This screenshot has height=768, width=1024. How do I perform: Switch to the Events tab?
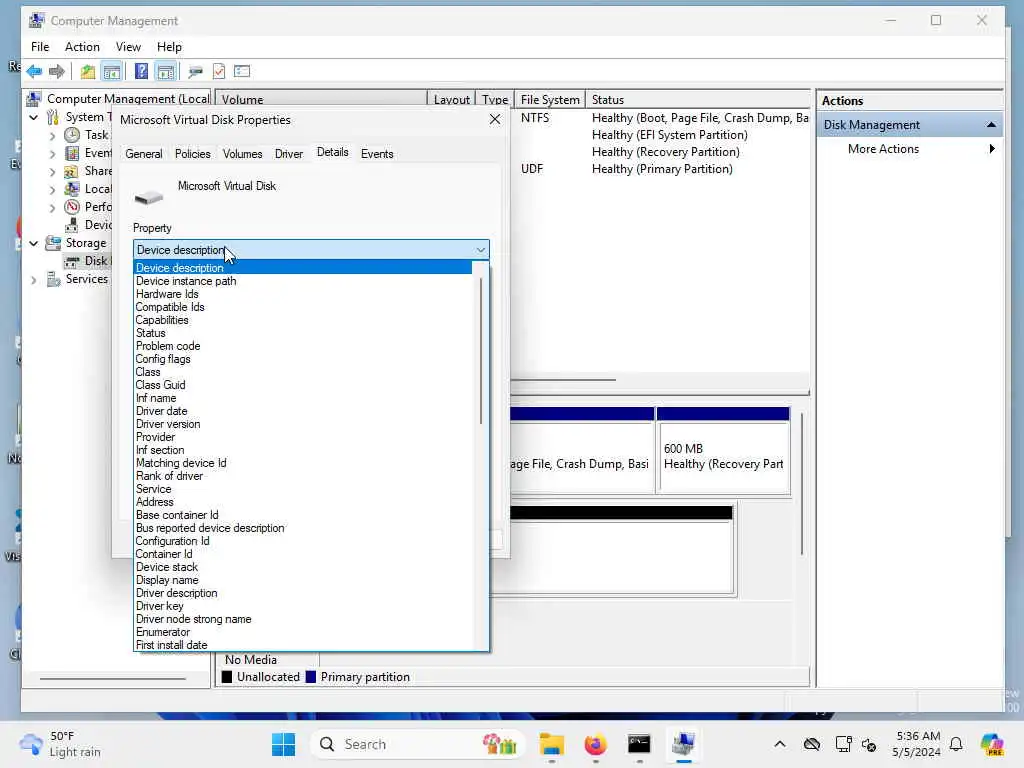(x=377, y=154)
